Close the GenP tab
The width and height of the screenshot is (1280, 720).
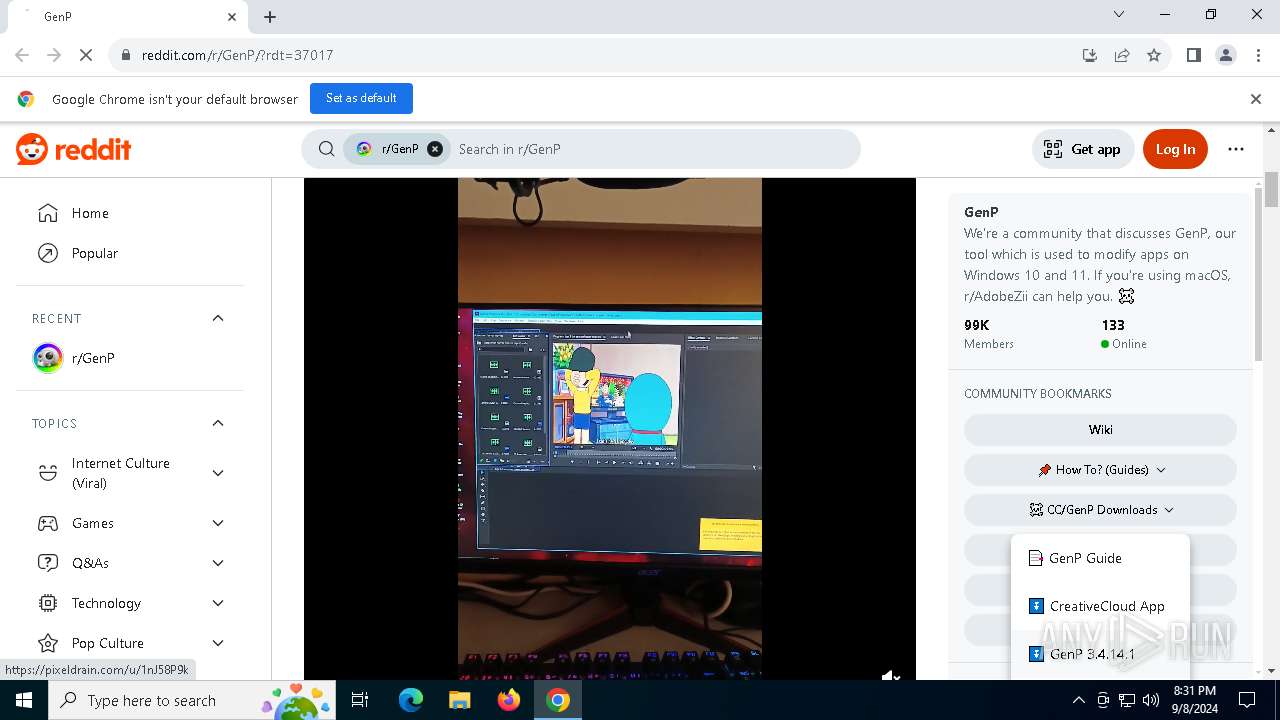(232, 17)
